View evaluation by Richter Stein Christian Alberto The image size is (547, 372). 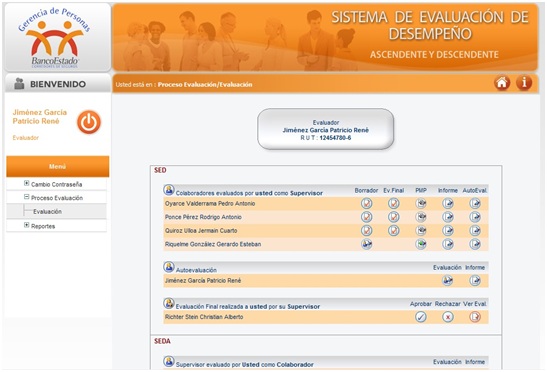pyautogui.click(x=475, y=317)
